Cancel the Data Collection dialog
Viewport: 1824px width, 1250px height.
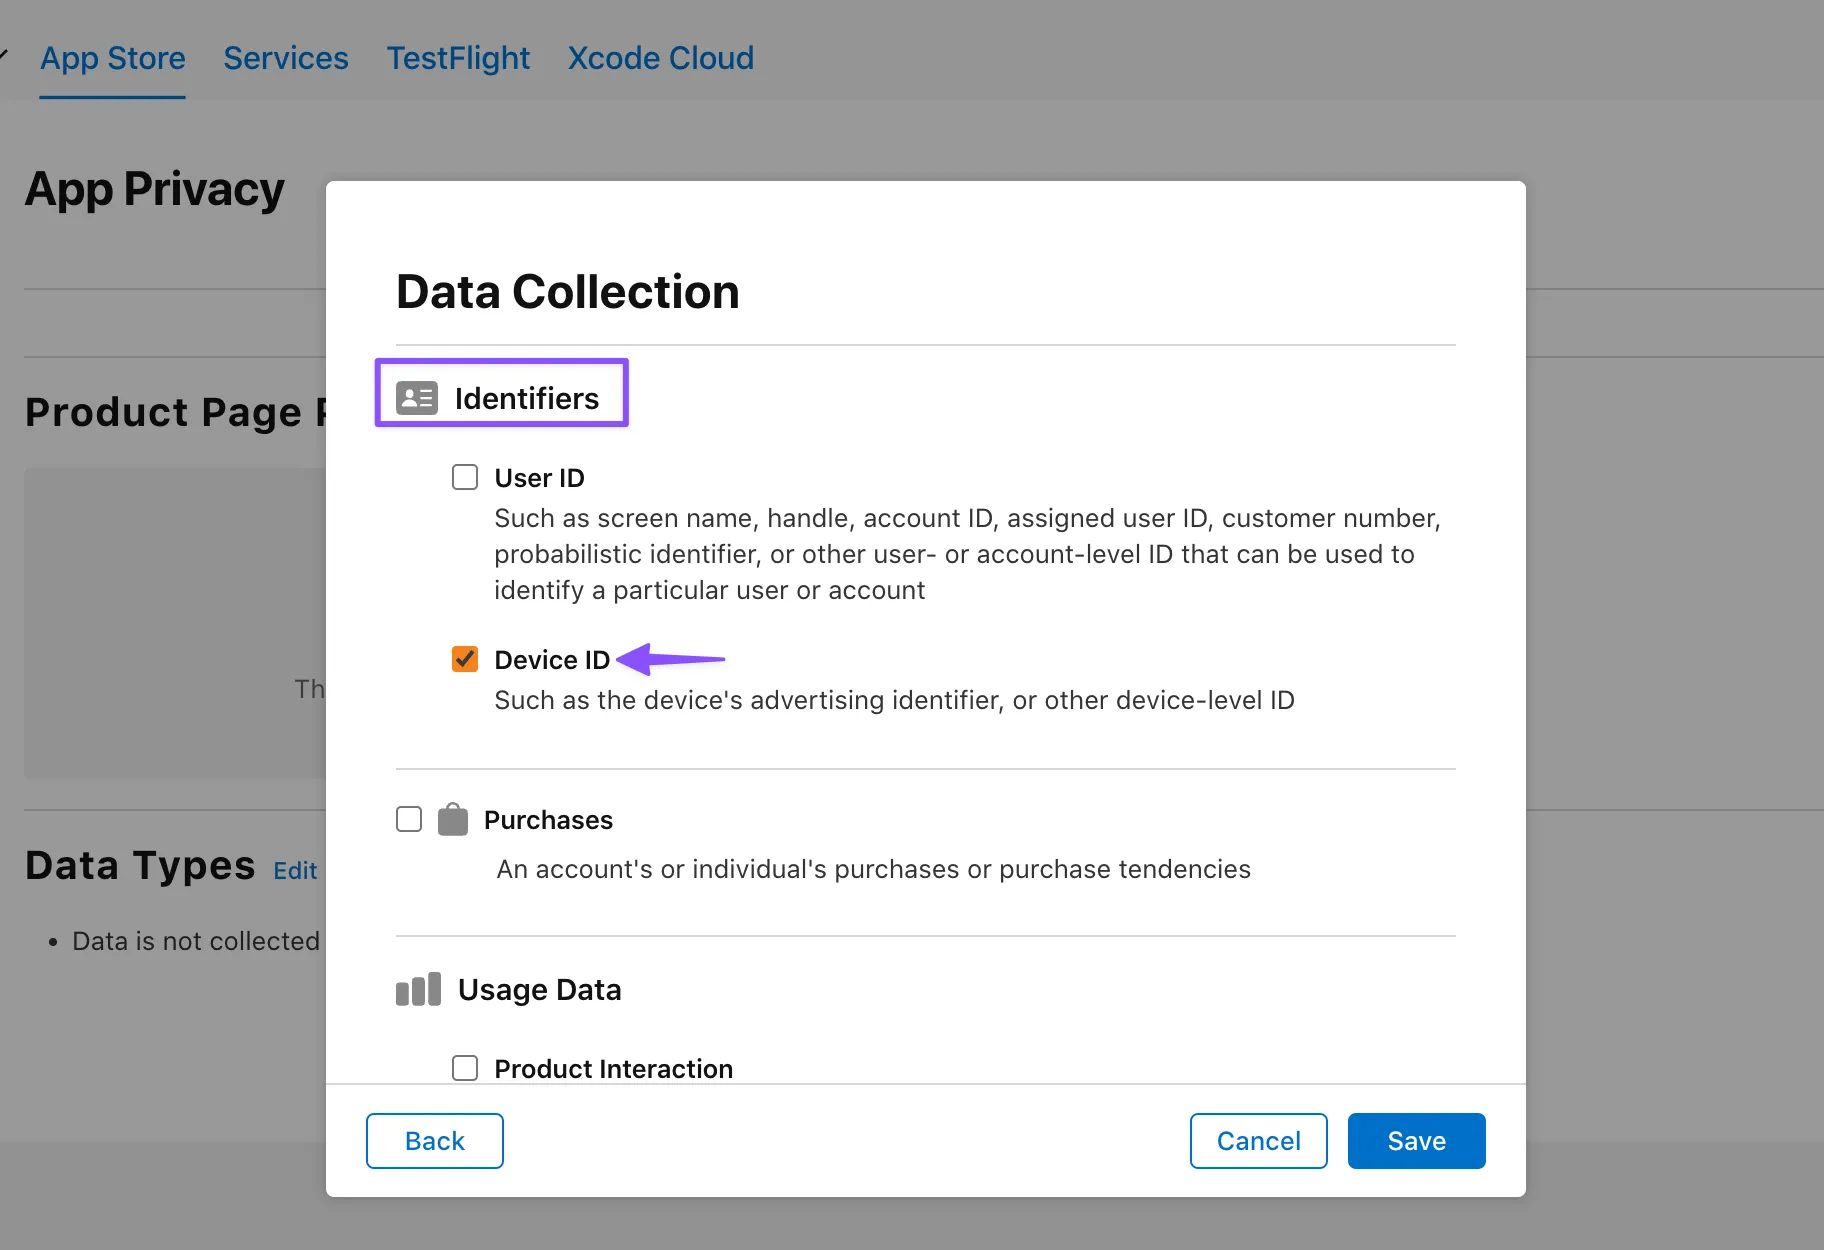pyautogui.click(x=1258, y=1140)
